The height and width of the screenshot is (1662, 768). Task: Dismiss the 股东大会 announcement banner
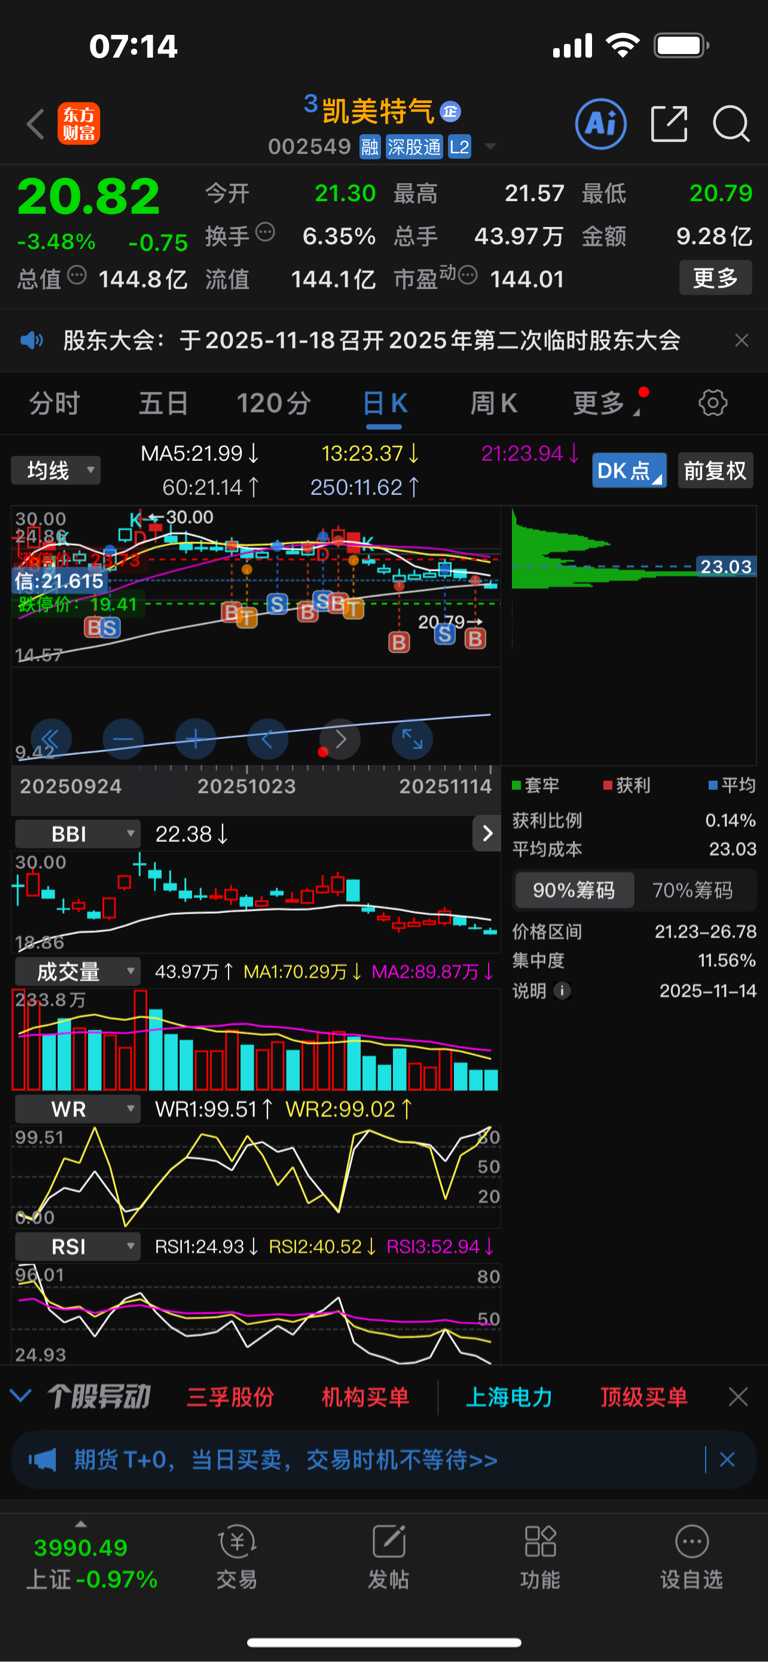click(x=741, y=340)
